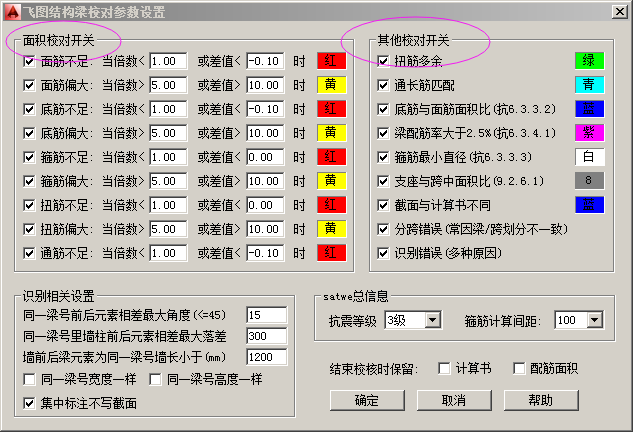Click the red swatch for 通筋不足

pos(331,253)
